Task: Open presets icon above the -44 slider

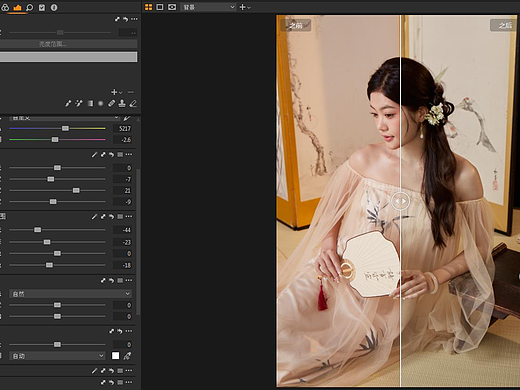Action: coord(120,217)
